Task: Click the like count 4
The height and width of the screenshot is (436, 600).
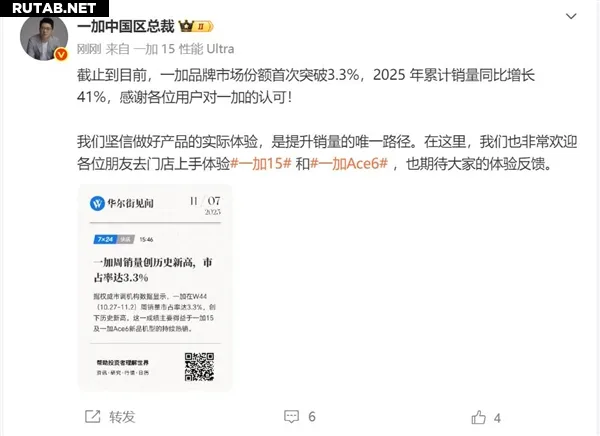Action: (x=497, y=418)
